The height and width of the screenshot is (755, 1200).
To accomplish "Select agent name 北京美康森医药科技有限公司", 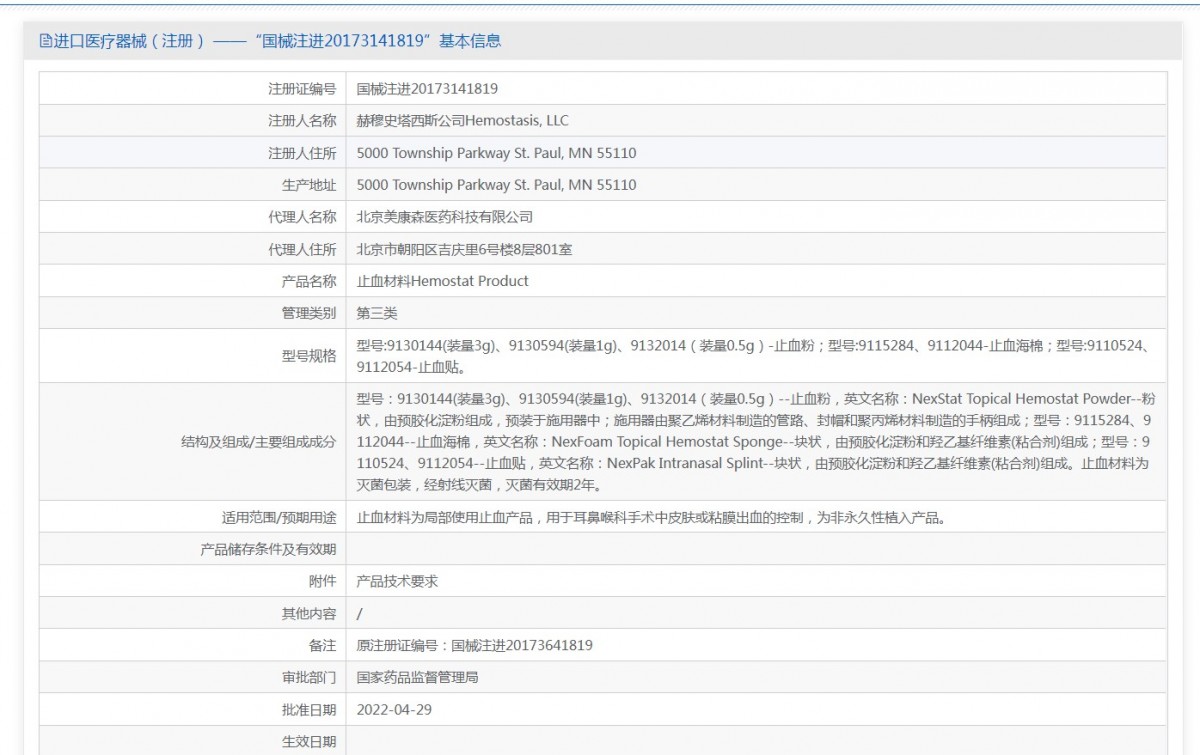I will pos(445,217).
